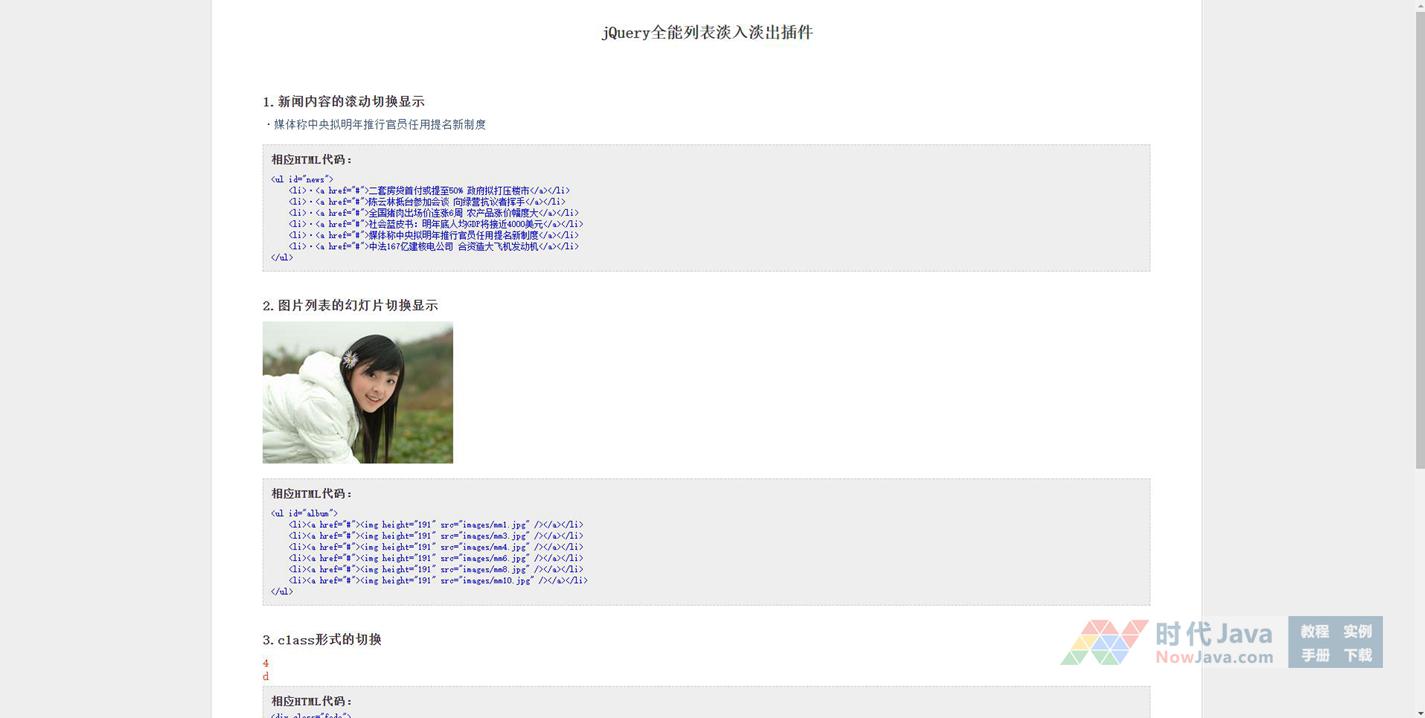1425x718 pixels.
Task: Click the 相应HTML代码 label above news code
Action: tap(311, 159)
